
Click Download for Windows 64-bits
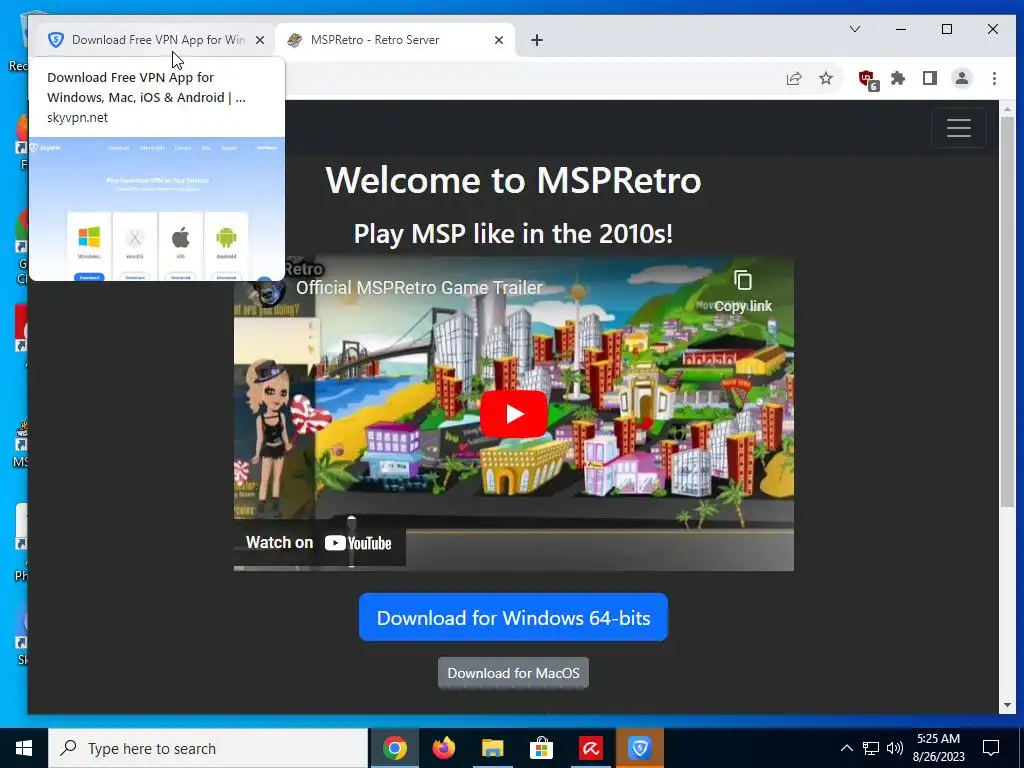tap(513, 617)
